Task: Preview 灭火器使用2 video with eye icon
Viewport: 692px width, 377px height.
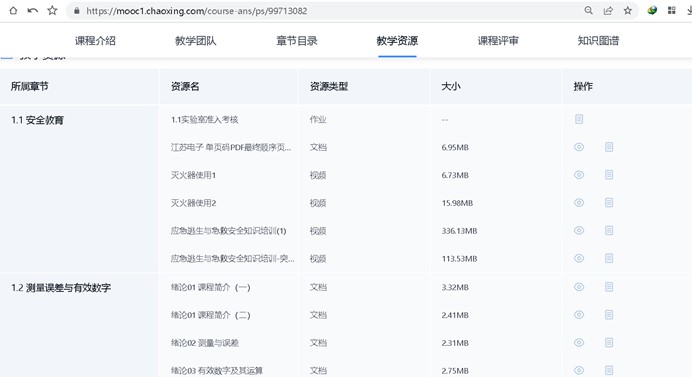Action: pyautogui.click(x=579, y=203)
